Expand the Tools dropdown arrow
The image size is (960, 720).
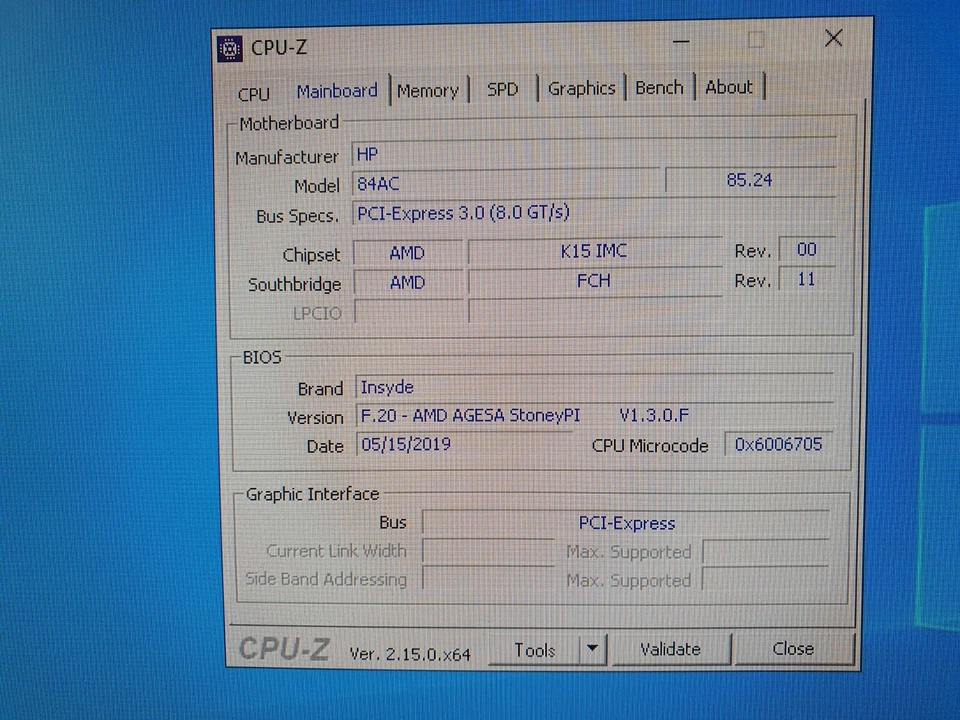(x=592, y=649)
